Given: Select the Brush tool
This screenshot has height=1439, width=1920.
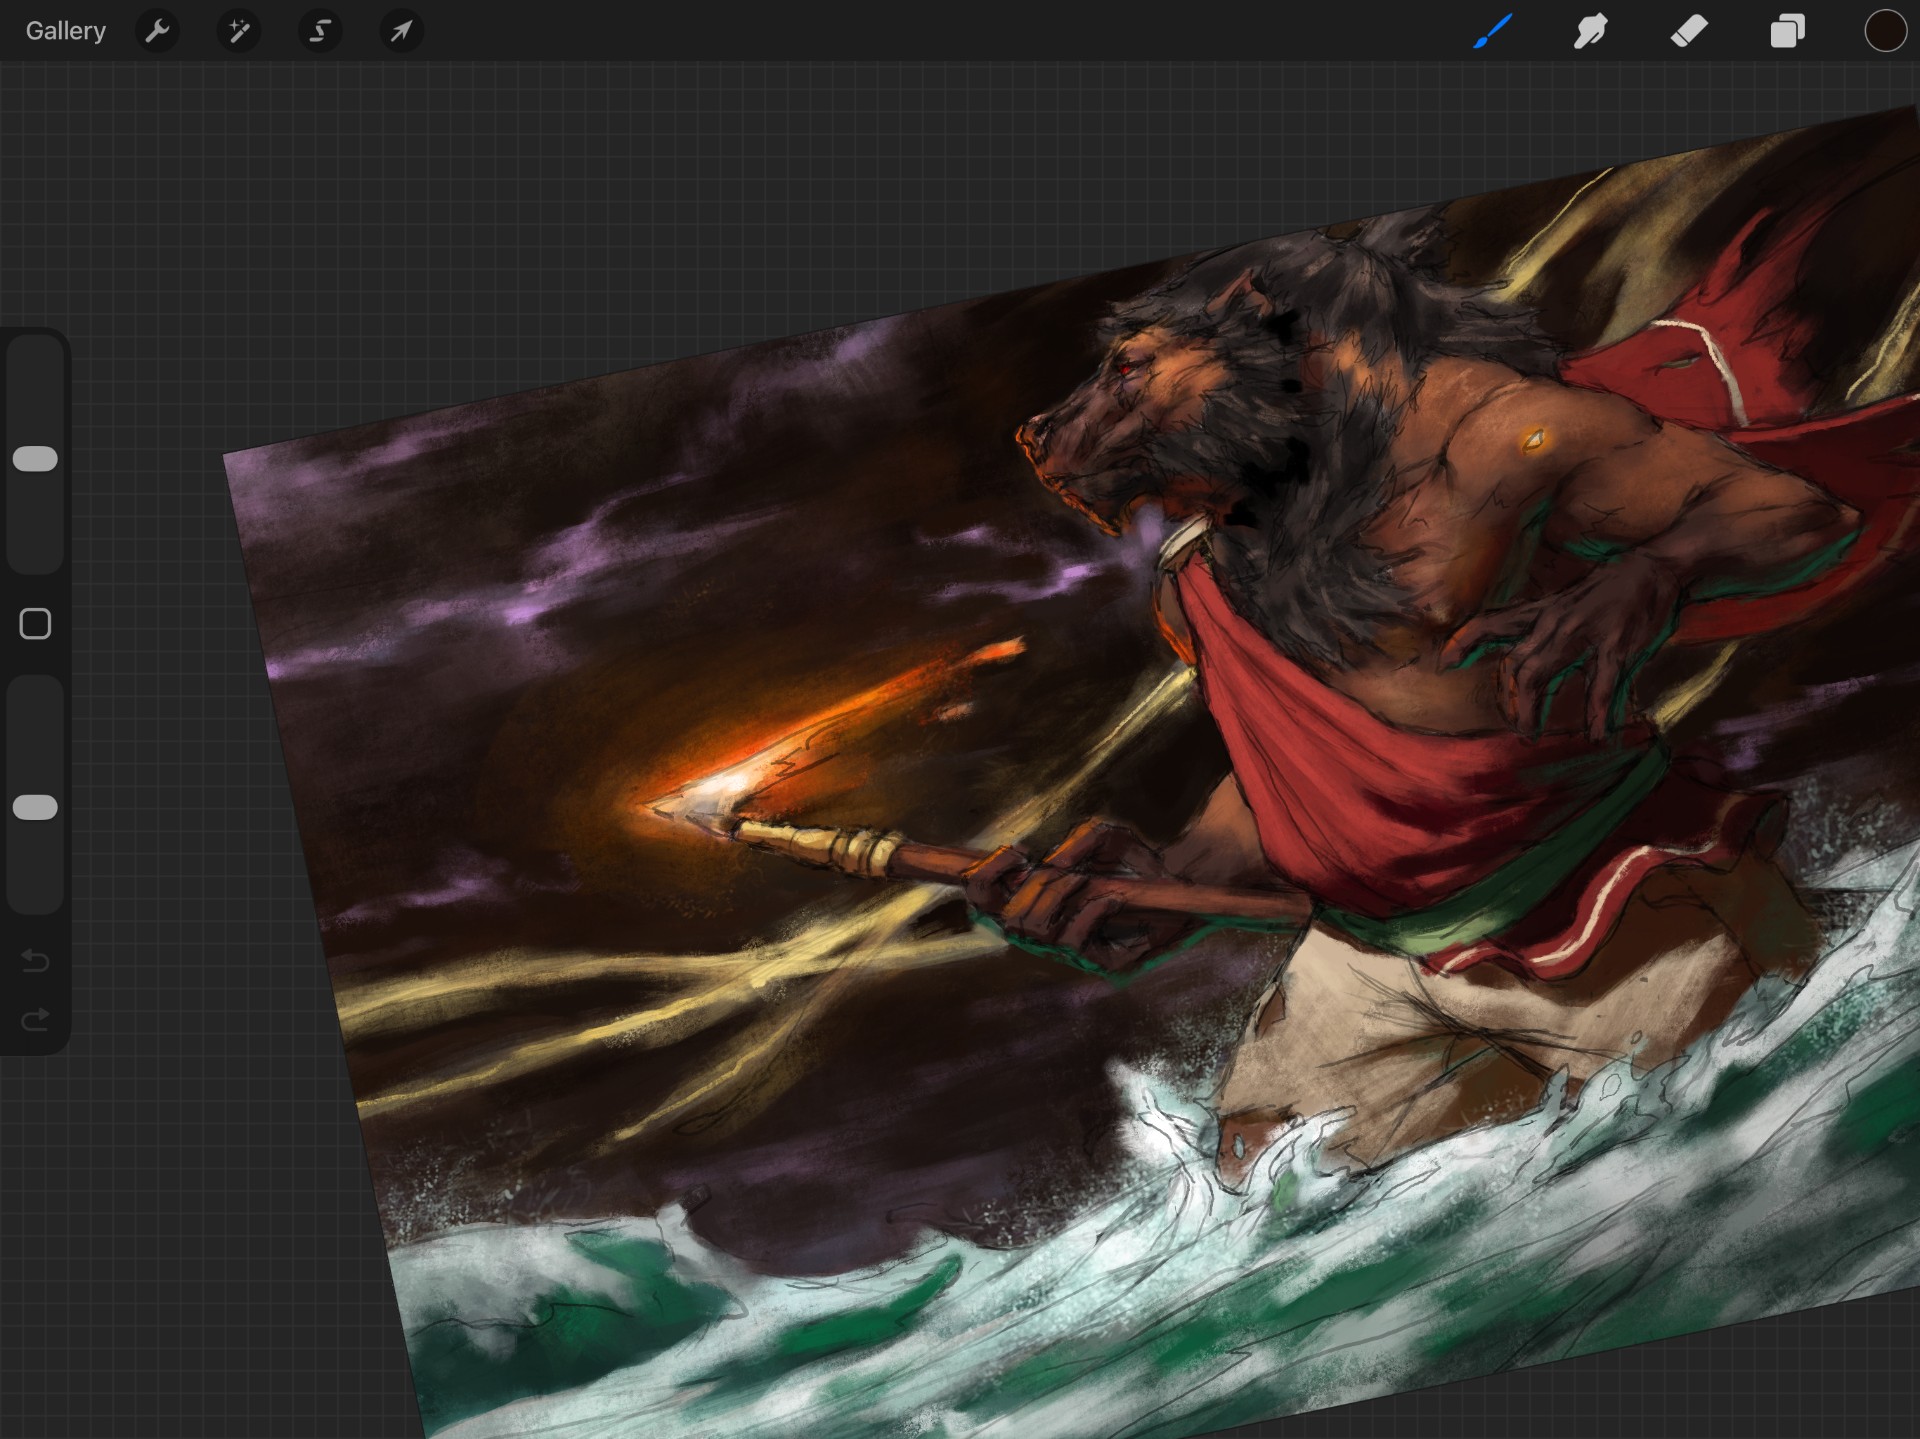Looking at the screenshot, I should coord(1492,31).
